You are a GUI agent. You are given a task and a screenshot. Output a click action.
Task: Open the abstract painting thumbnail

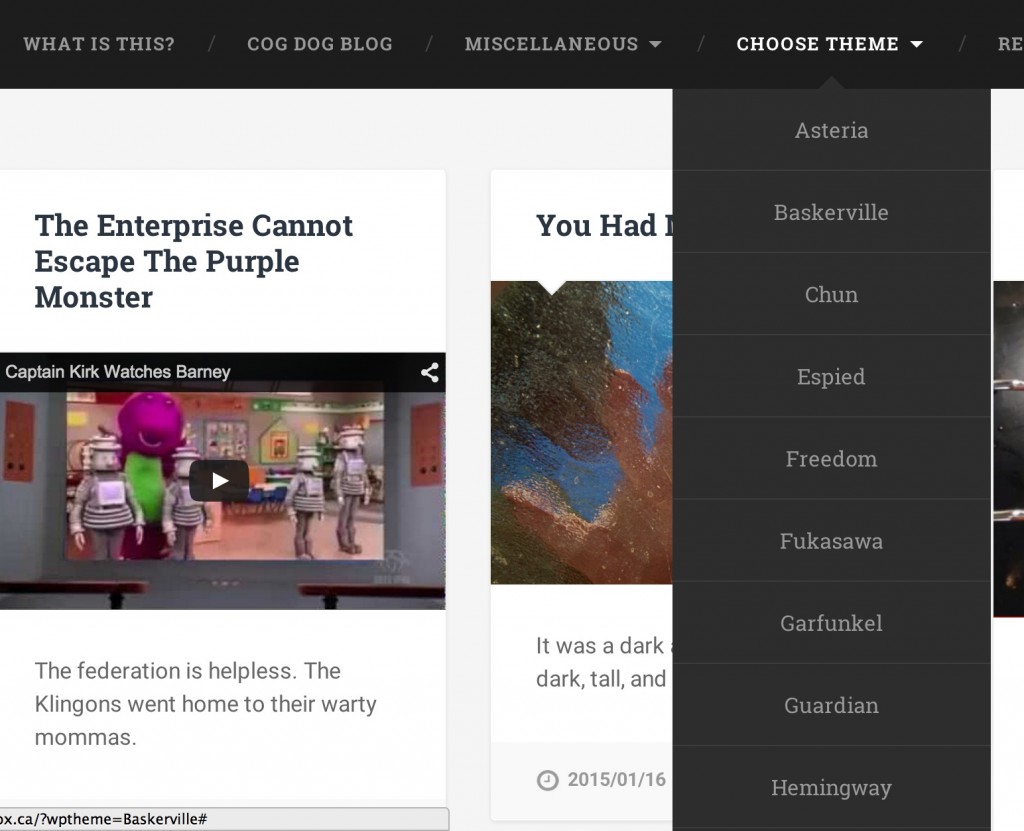pos(581,432)
